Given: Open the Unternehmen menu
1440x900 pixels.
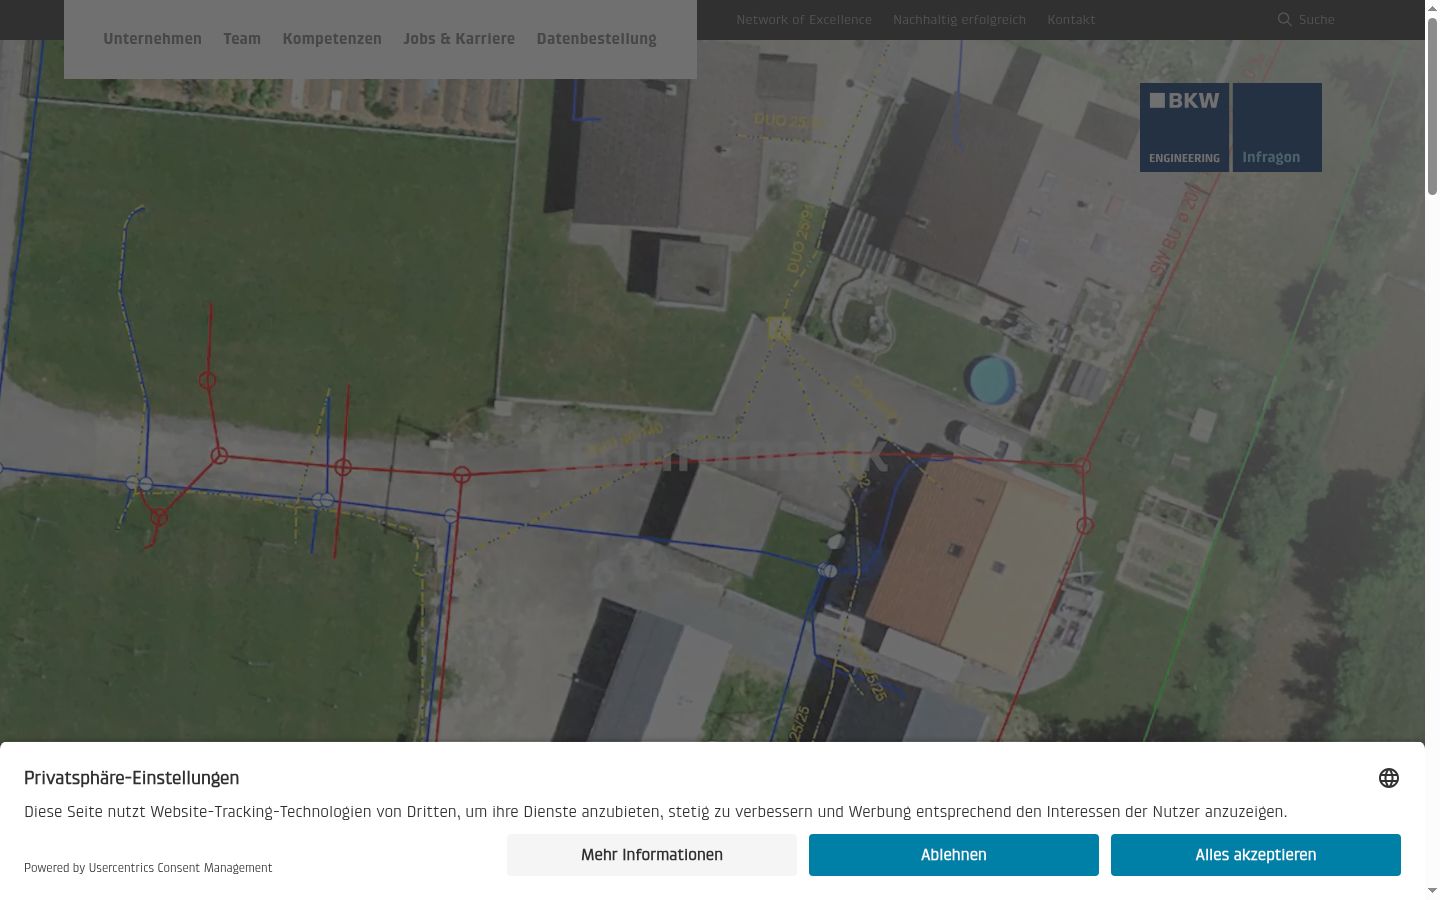Looking at the screenshot, I should click(152, 39).
